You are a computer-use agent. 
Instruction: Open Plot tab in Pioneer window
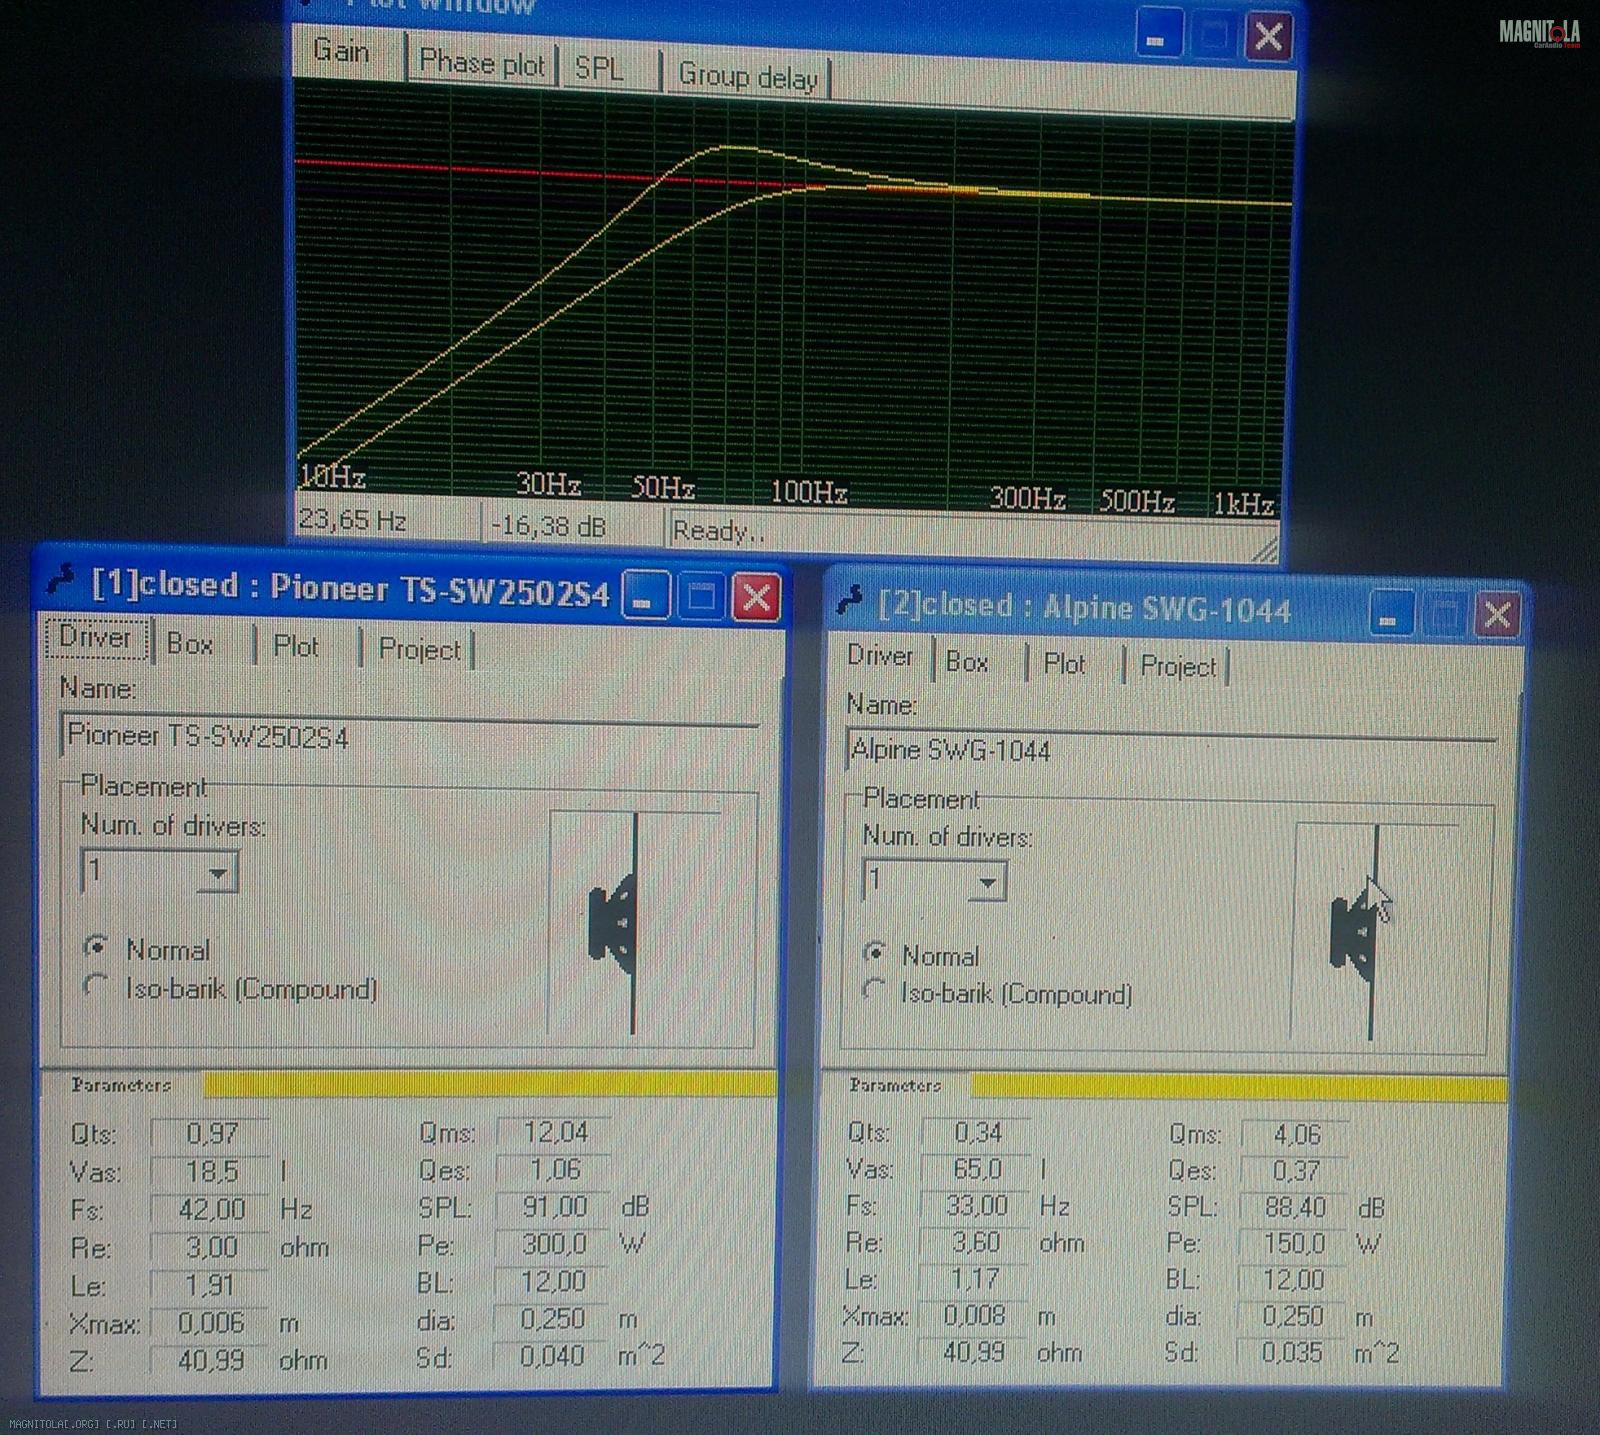(296, 647)
